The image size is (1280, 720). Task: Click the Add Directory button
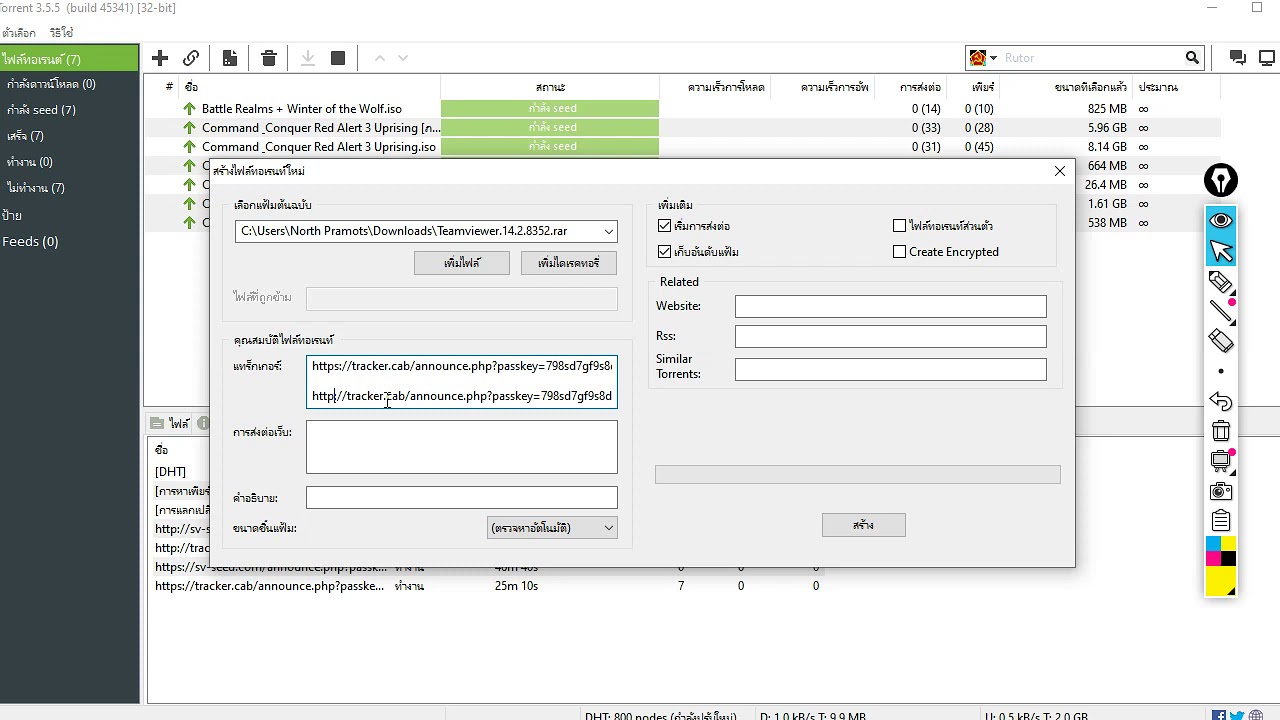[x=569, y=263]
